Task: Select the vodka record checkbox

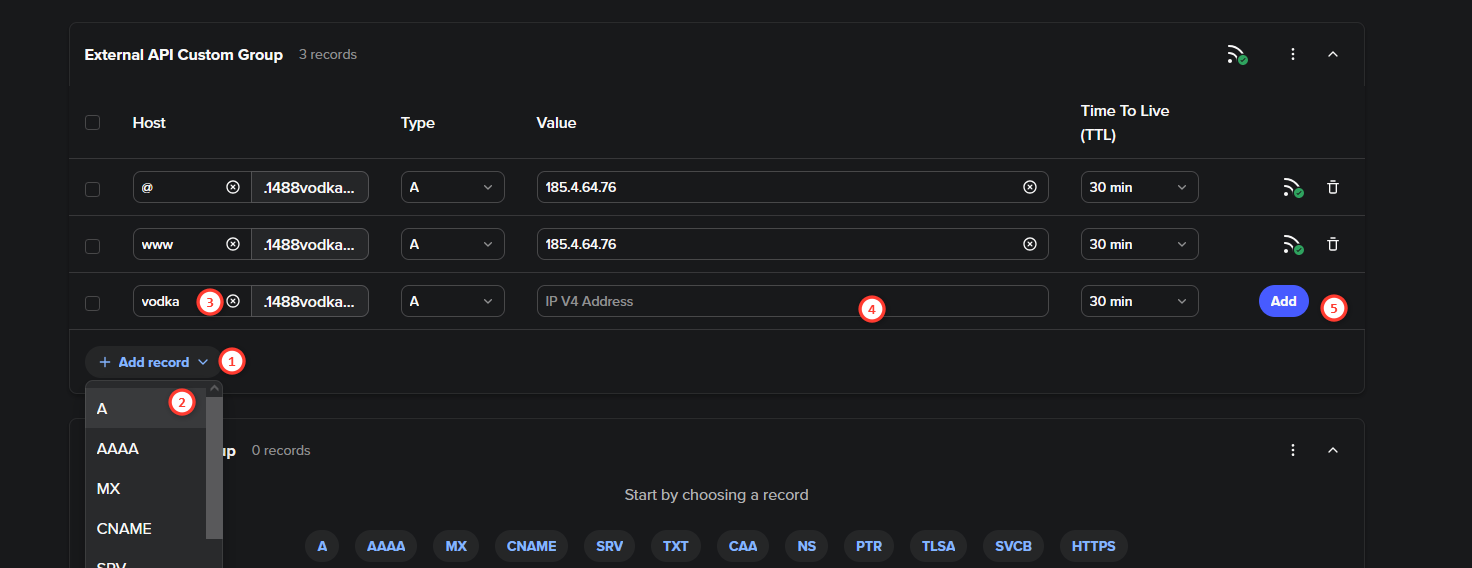Action: [x=93, y=302]
